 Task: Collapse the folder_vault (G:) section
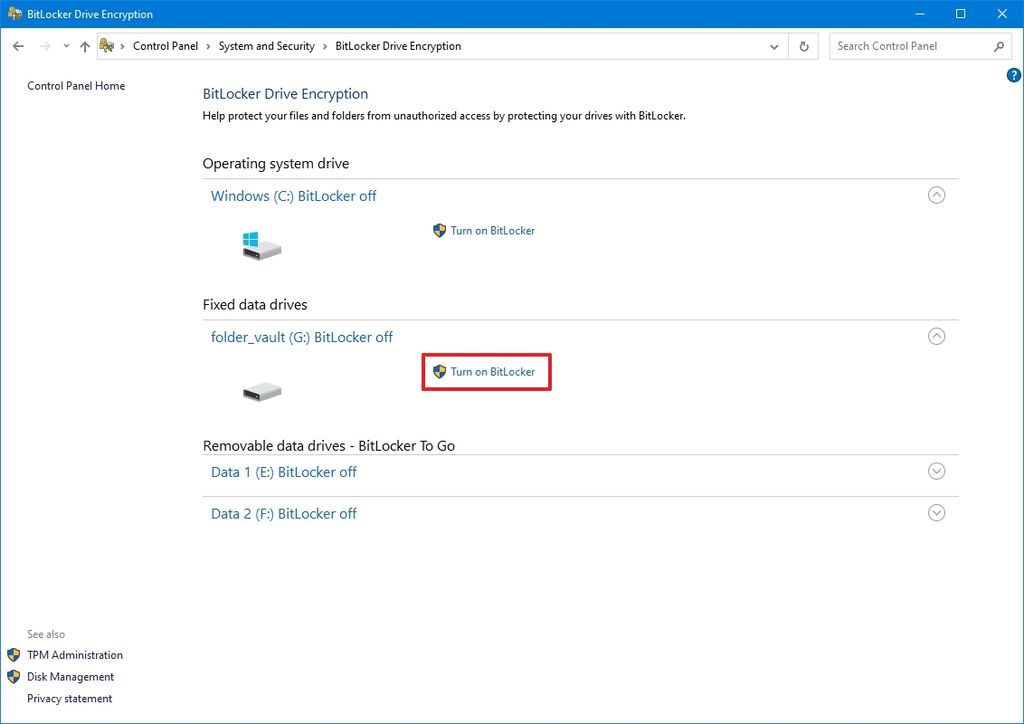(x=937, y=336)
